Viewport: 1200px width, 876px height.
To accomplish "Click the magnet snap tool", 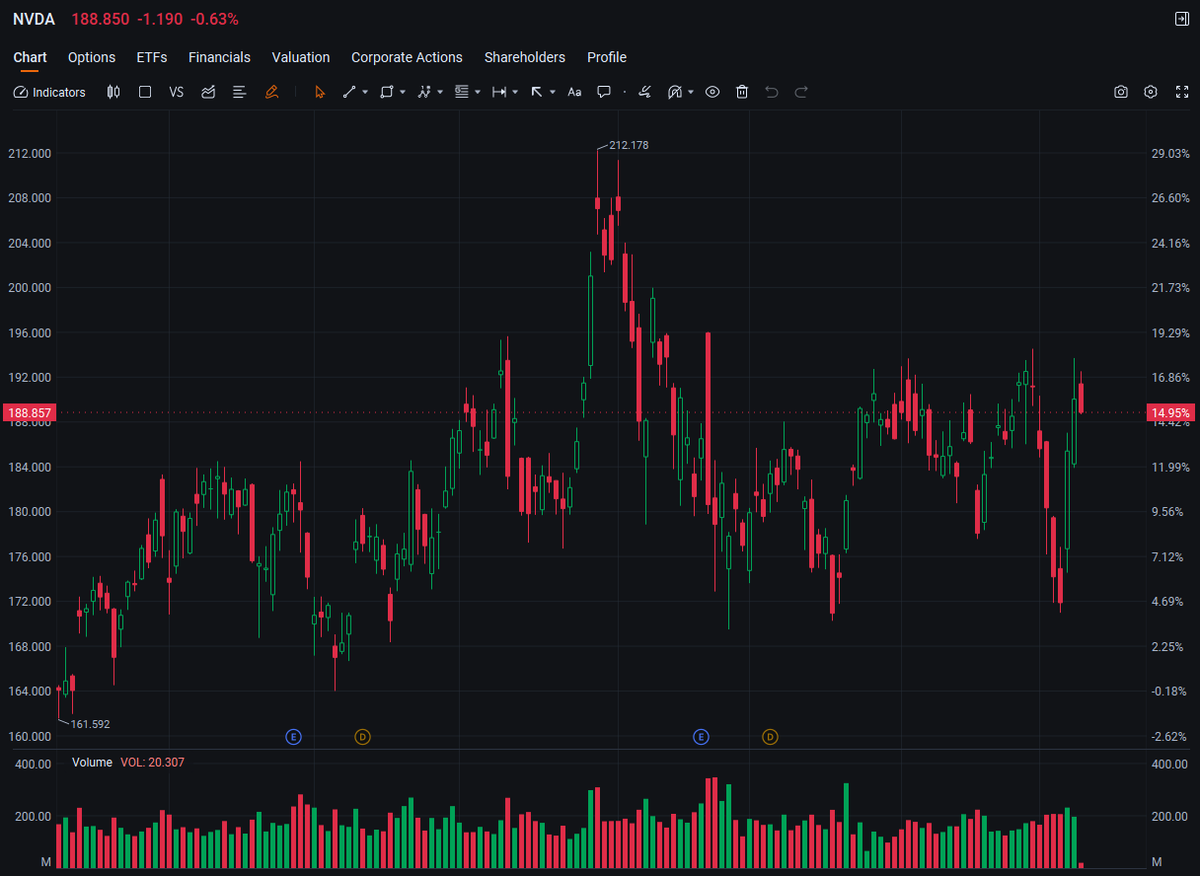I will pos(674,92).
